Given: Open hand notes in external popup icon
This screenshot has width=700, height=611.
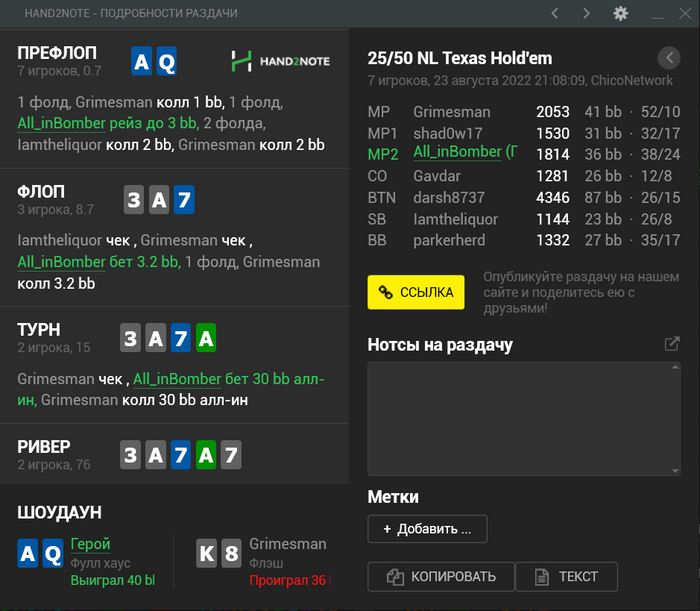Looking at the screenshot, I should tap(672, 344).
